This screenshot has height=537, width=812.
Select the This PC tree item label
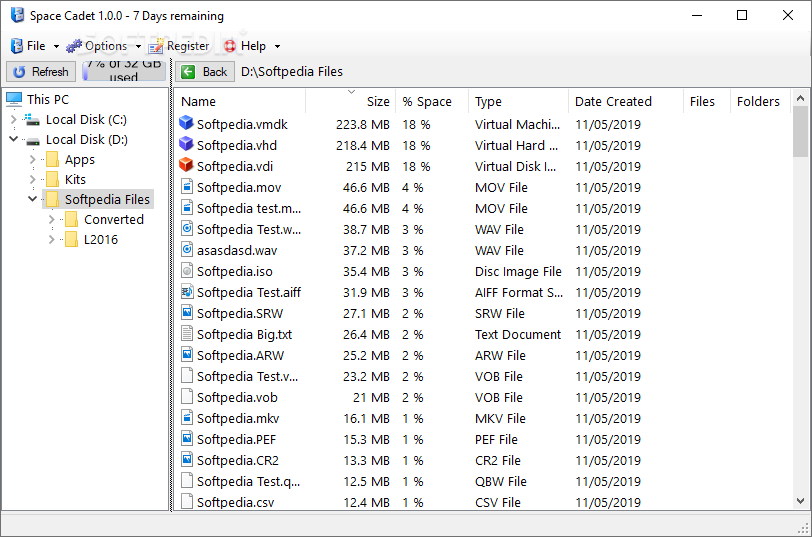(48, 99)
